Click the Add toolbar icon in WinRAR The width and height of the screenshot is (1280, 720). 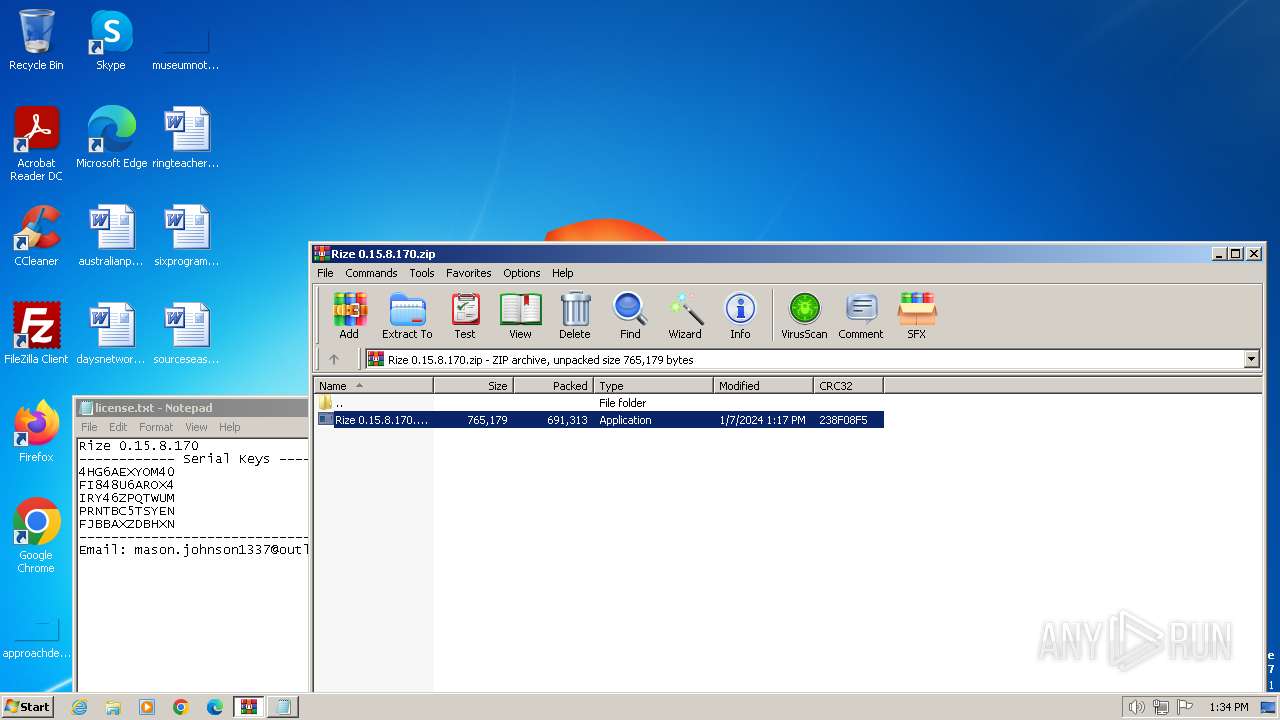(349, 316)
